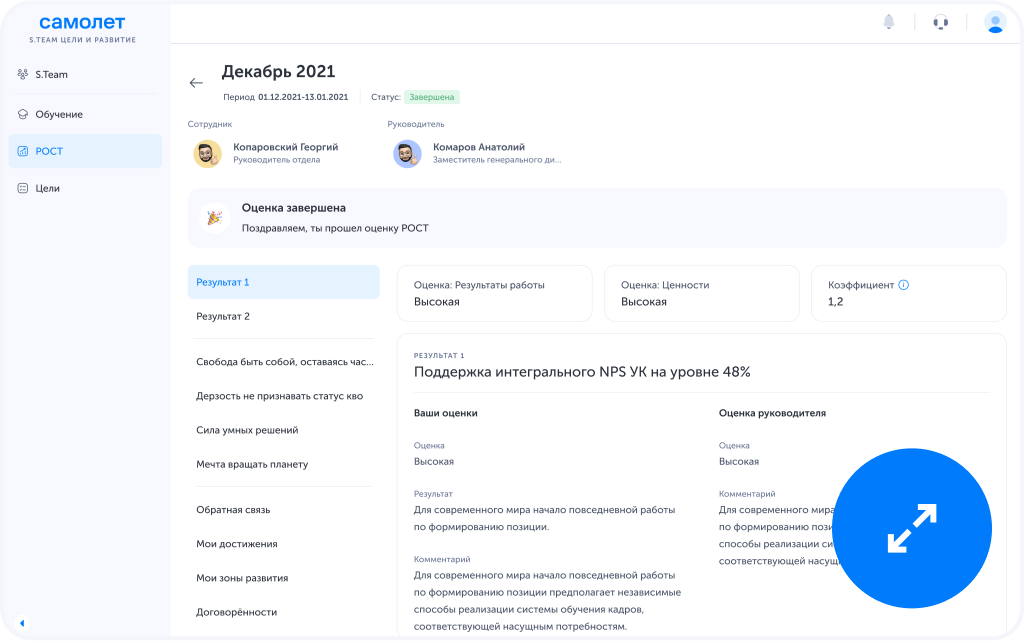This screenshot has width=1024, height=641.
Task: Click the back arrow next to Декабрь 2021
Action: [196, 83]
